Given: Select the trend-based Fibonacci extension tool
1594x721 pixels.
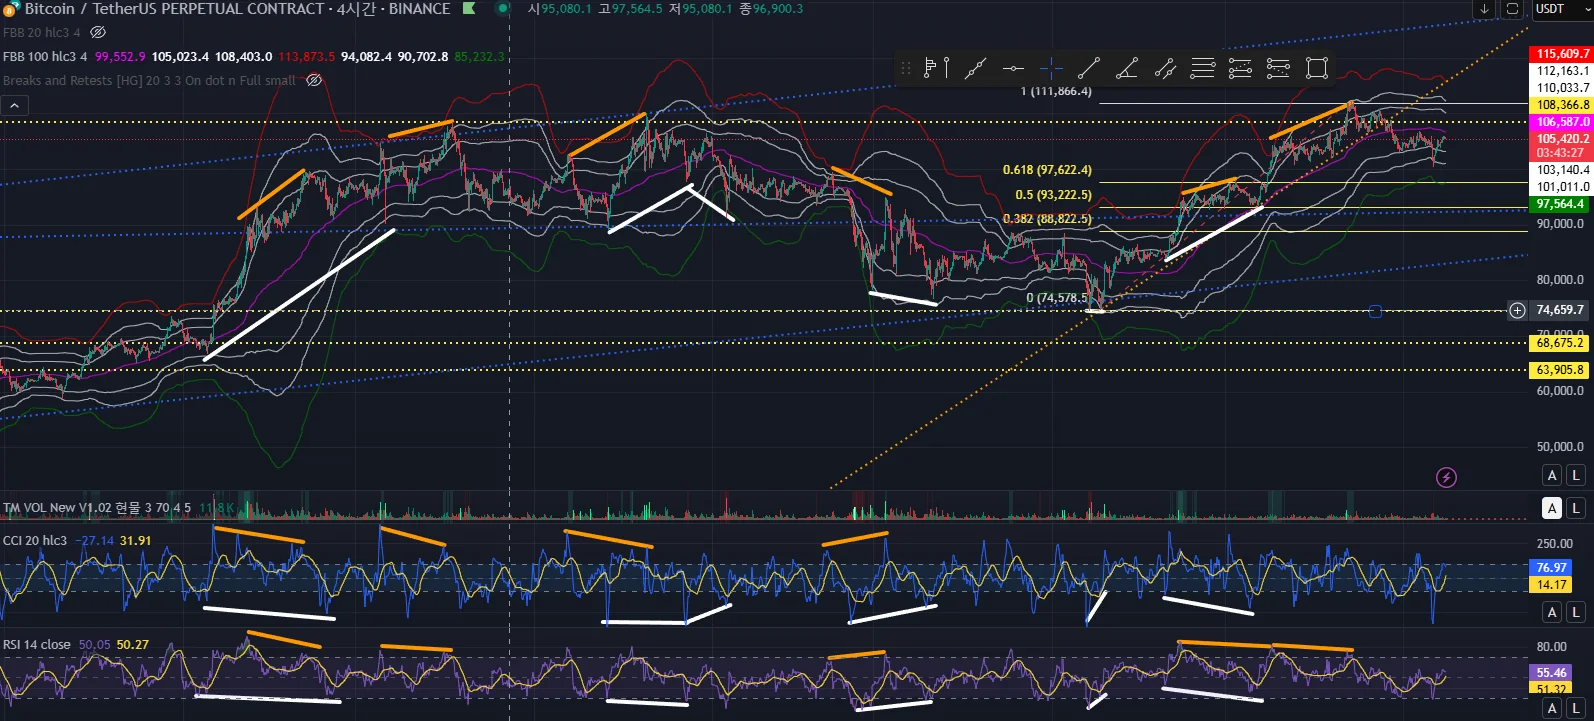Looking at the screenshot, I should [x=1240, y=68].
